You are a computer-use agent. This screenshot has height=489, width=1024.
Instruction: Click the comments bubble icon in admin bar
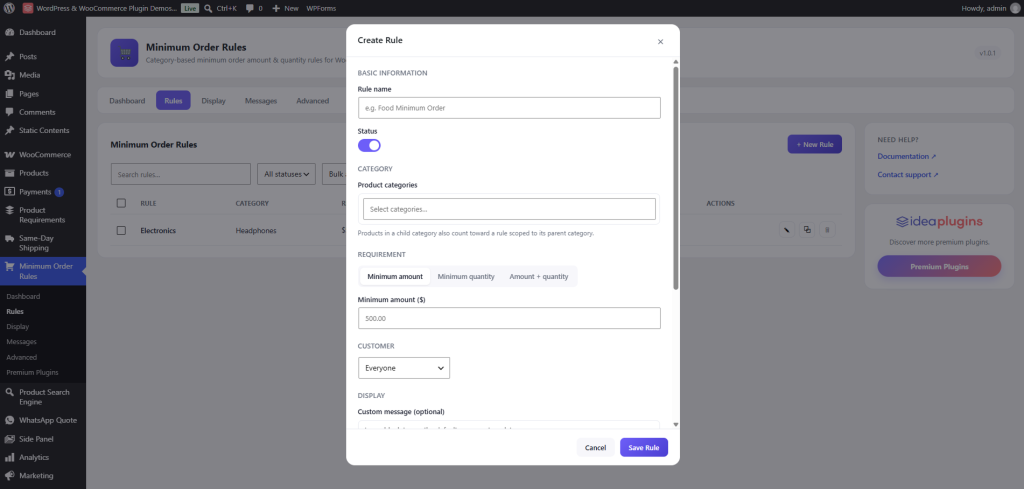(x=249, y=8)
